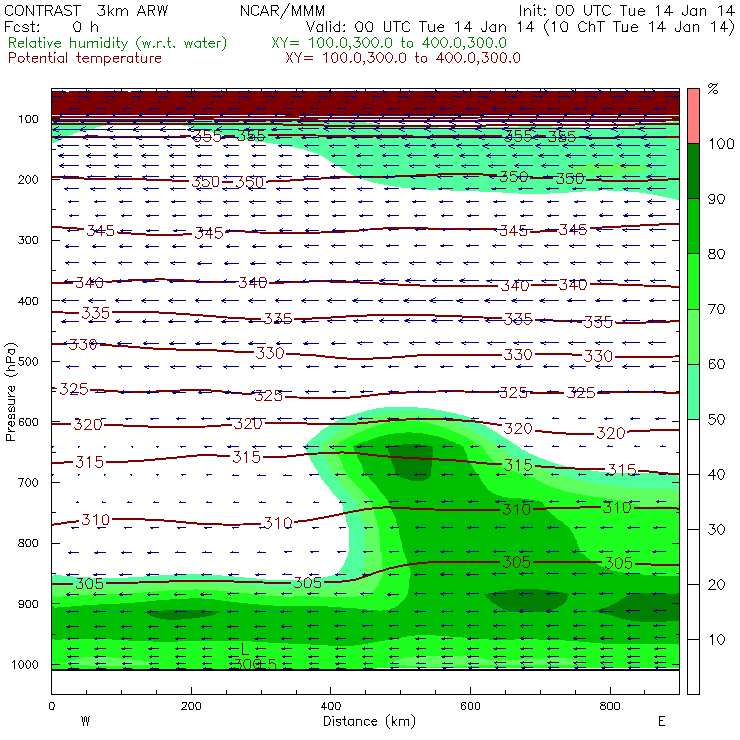The height and width of the screenshot is (740, 740).
Task: Click the "Init: 00 UTC Tue 14 Jan 14" text
Action: click(x=626, y=11)
